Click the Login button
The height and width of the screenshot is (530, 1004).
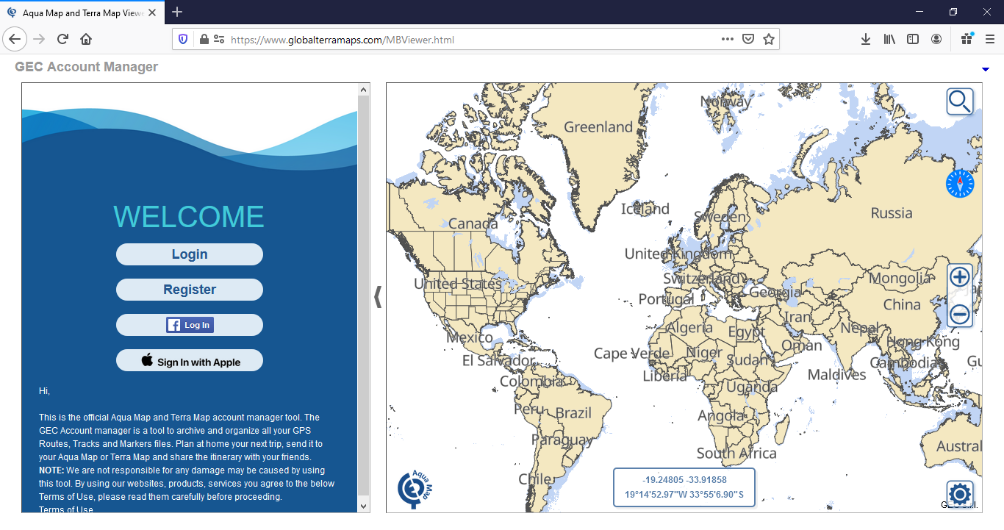click(190, 254)
